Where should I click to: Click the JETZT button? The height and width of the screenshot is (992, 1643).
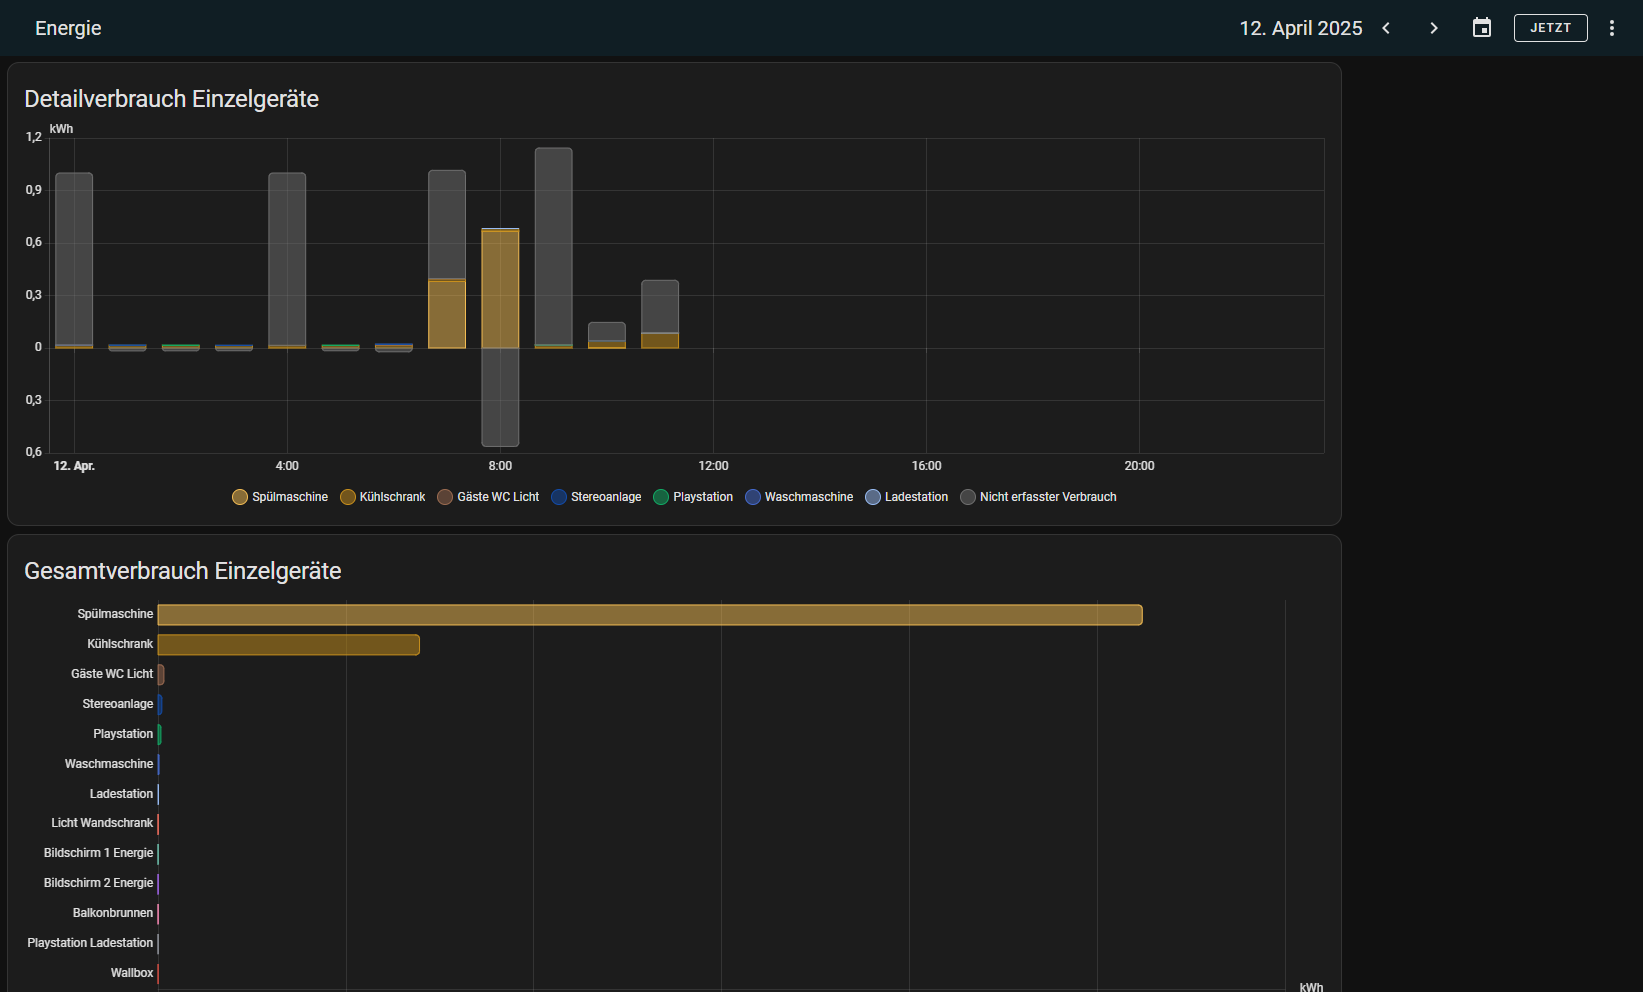pyautogui.click(x=1550, y=28)
